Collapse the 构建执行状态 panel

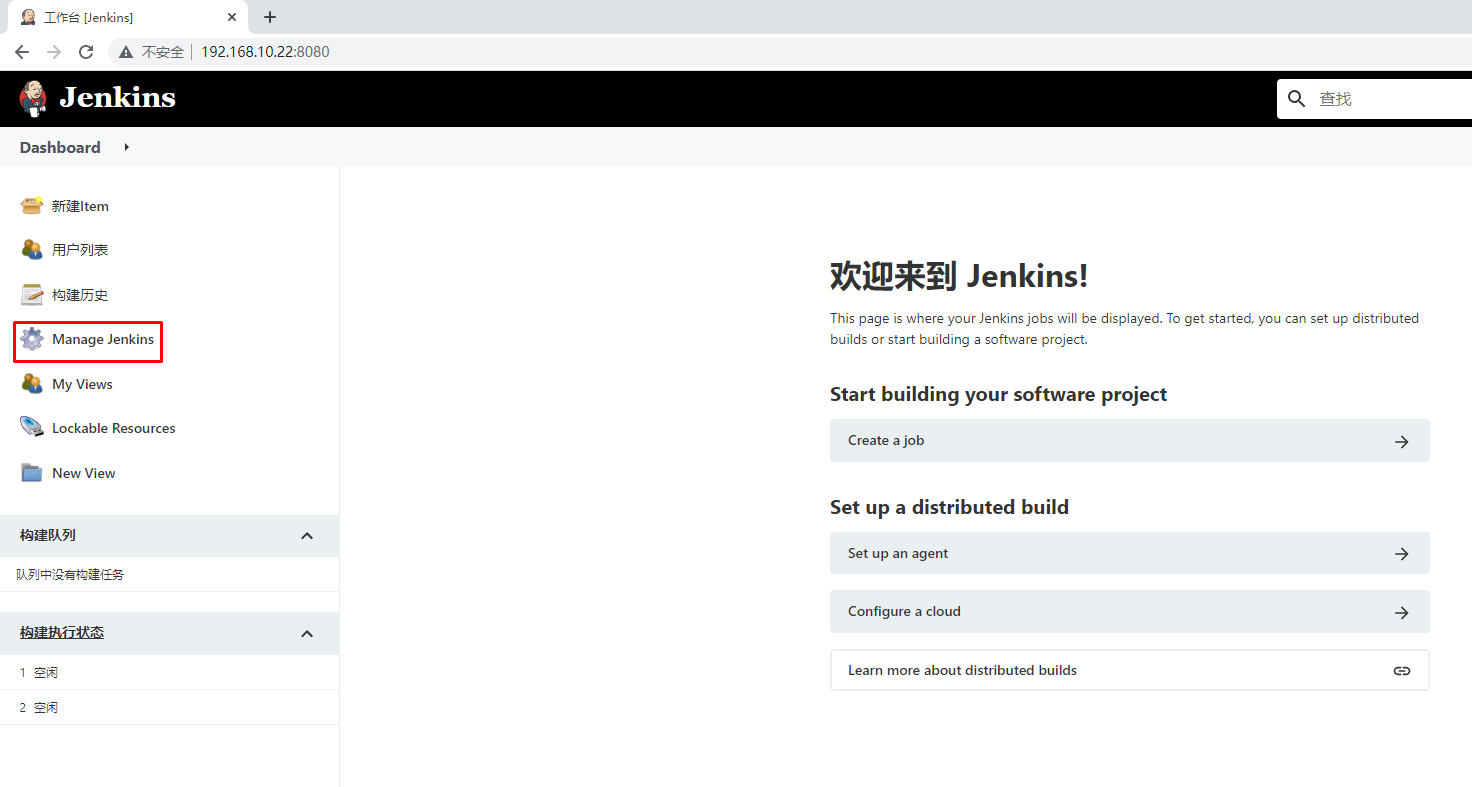click(307, 632)
